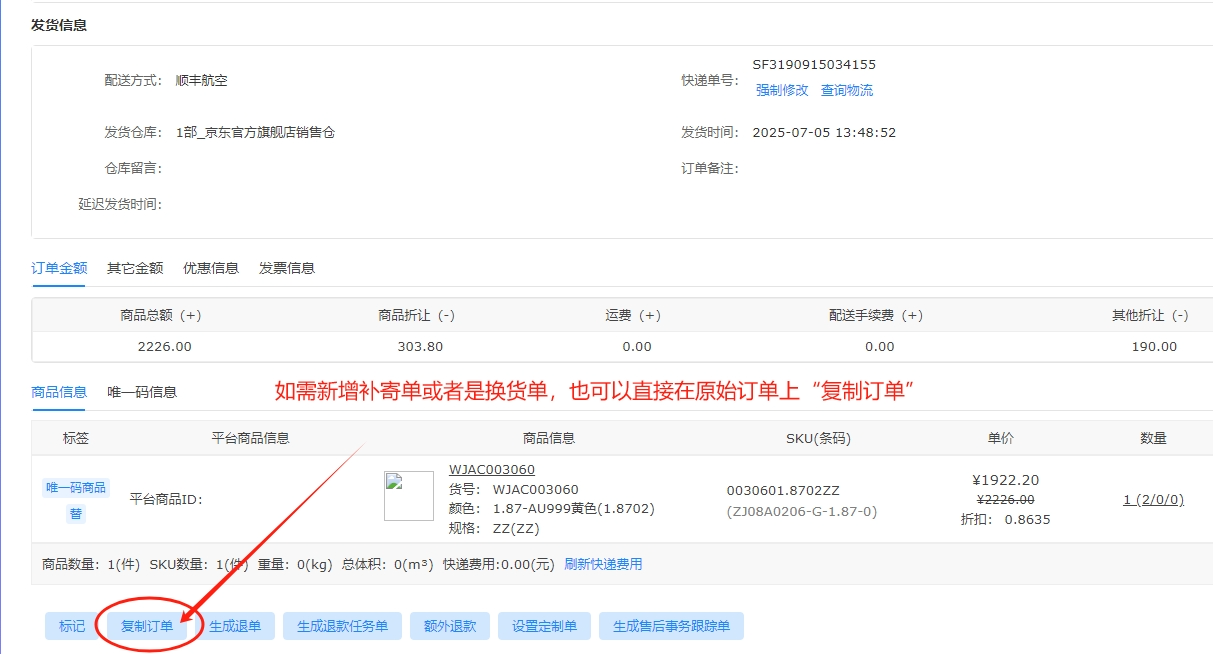The width and height of the screenshot is (1213, 654).
Task: Switch to the 唯一码信息 tab
Action: point(142,392)
